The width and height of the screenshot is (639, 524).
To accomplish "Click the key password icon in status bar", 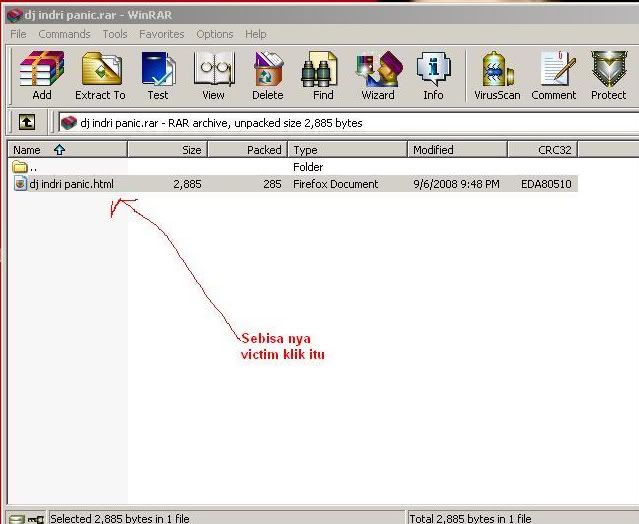I will [x=36, y=519].
